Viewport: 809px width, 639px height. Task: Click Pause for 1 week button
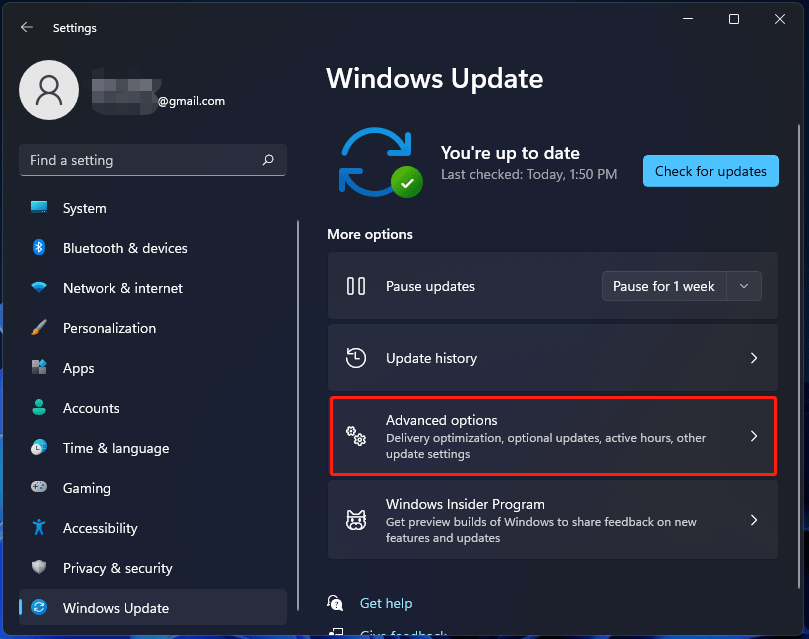coord(664,286)
